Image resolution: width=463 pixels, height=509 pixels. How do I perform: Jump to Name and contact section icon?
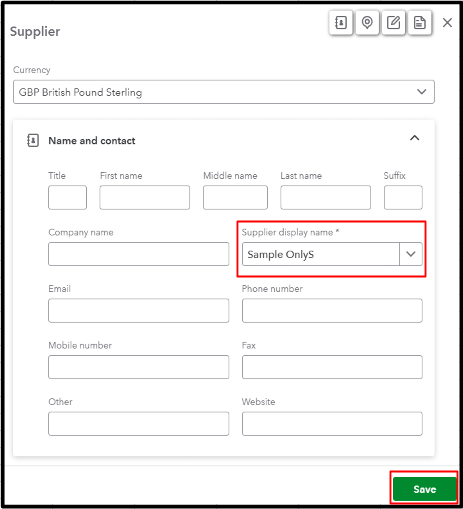[341, 23]
